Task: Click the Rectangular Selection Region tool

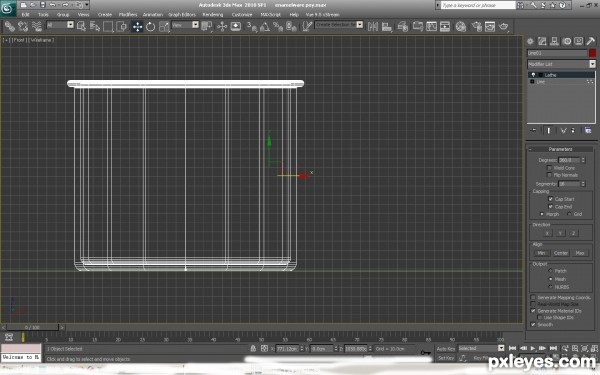Action: tap(108, 26)
